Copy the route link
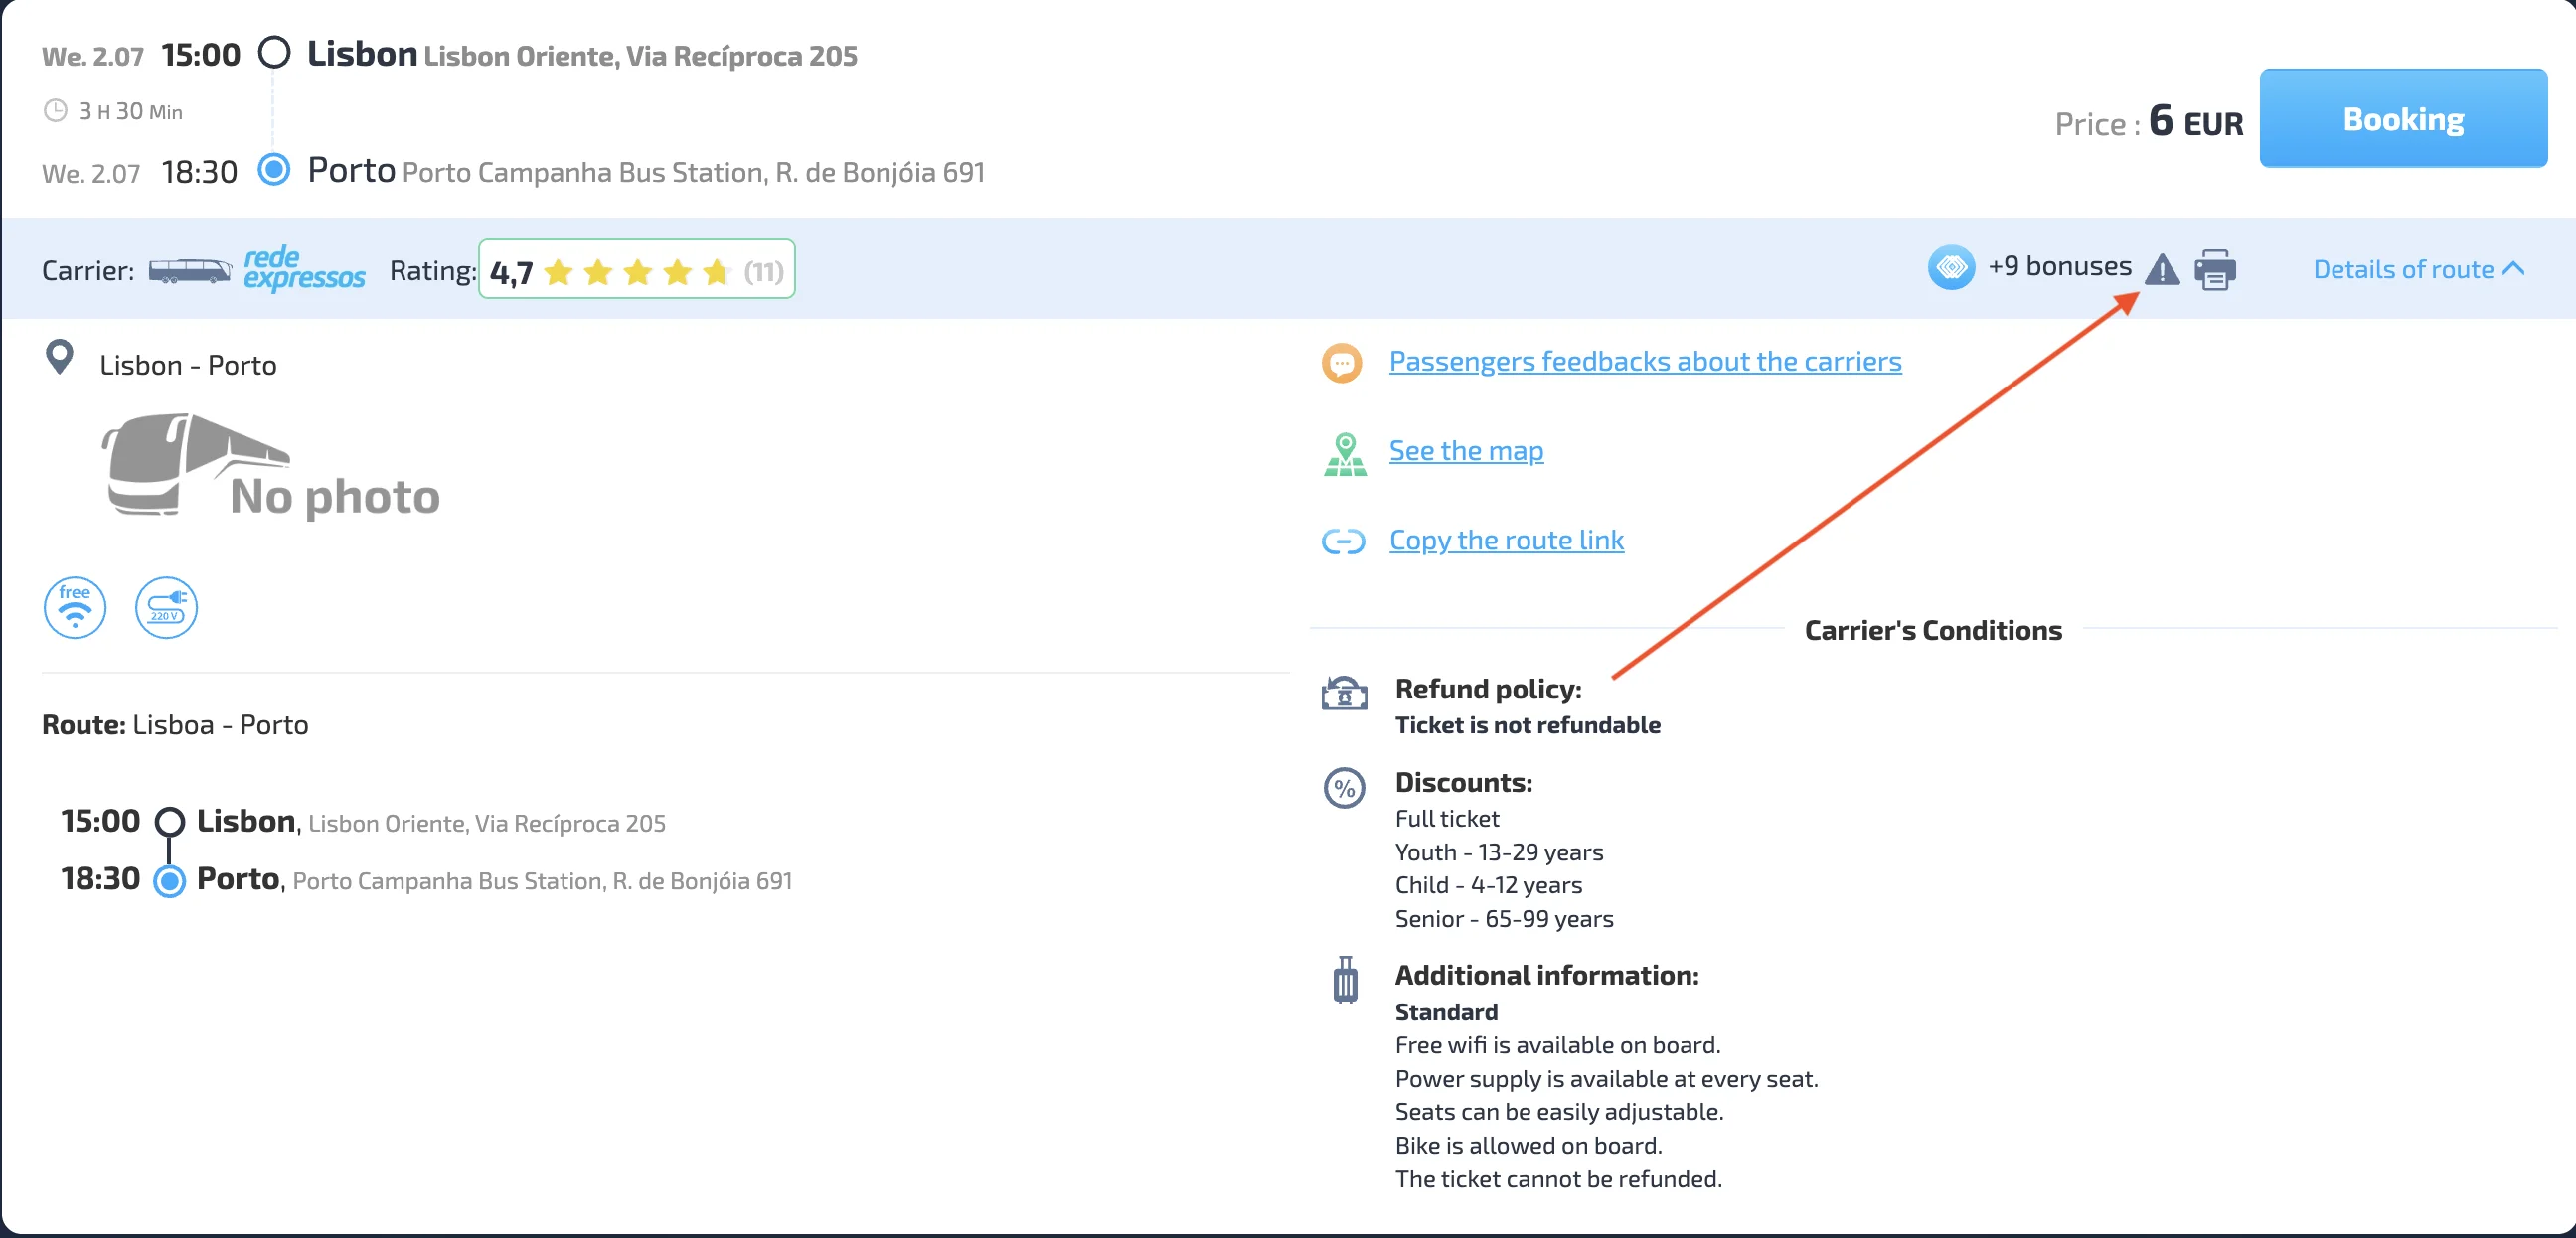The width and height of the screenshot is (2576, 1238). coord(1505,540)
